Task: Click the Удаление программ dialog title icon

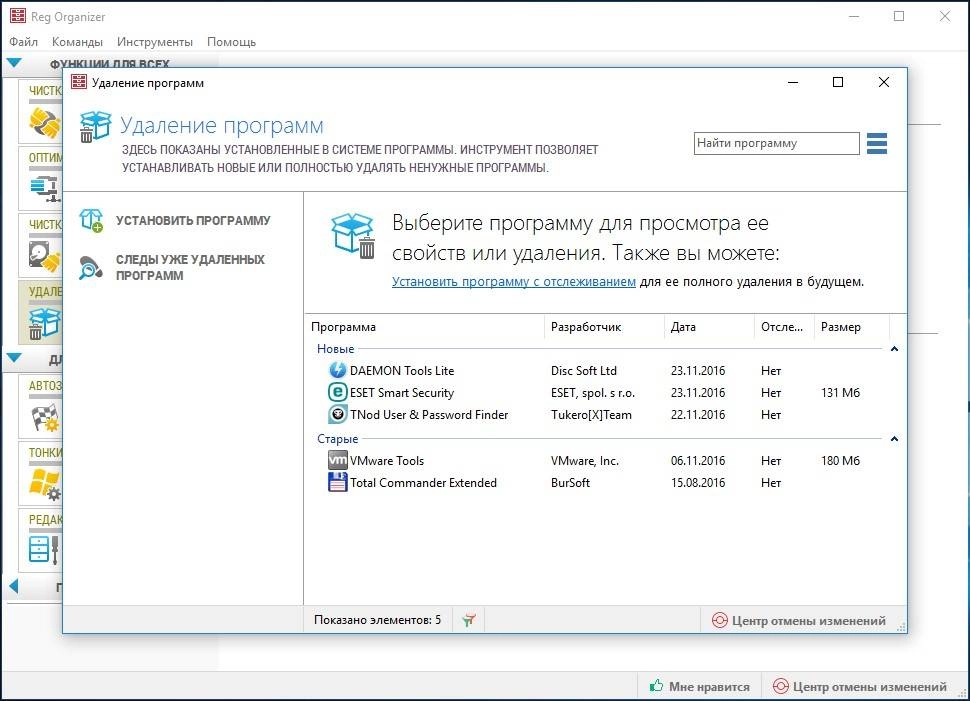Action: coord(79,82)
